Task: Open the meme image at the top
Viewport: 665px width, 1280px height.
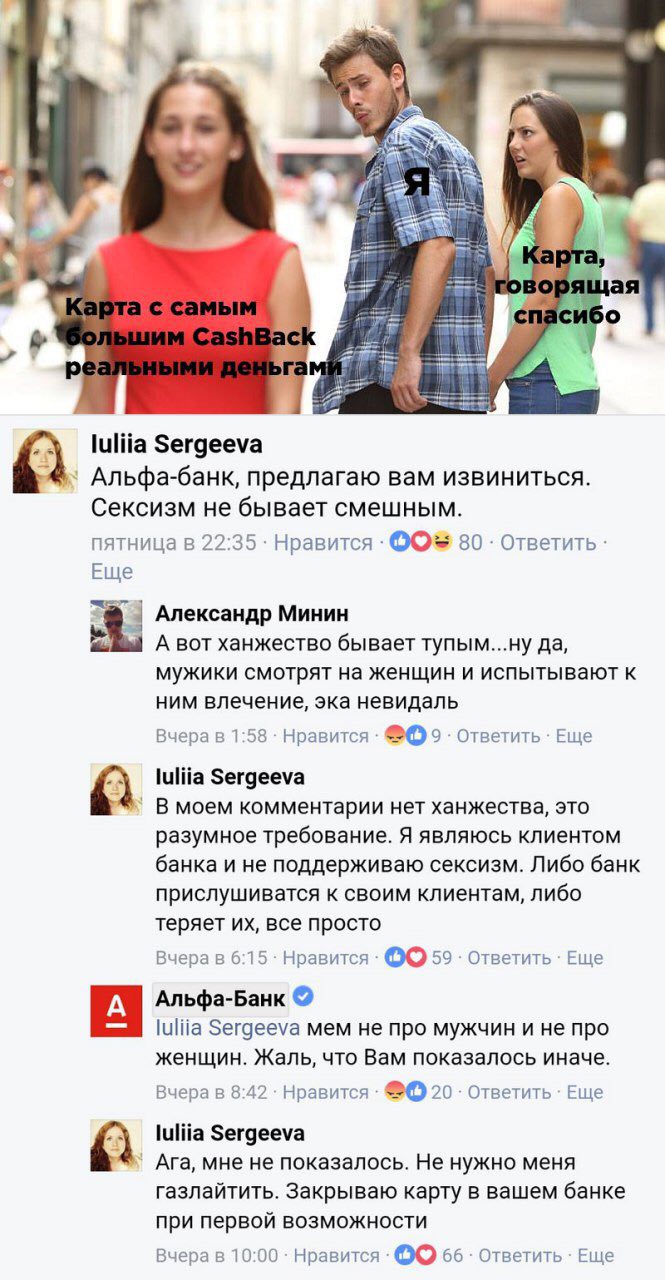Action: click(x=332, y=207)
